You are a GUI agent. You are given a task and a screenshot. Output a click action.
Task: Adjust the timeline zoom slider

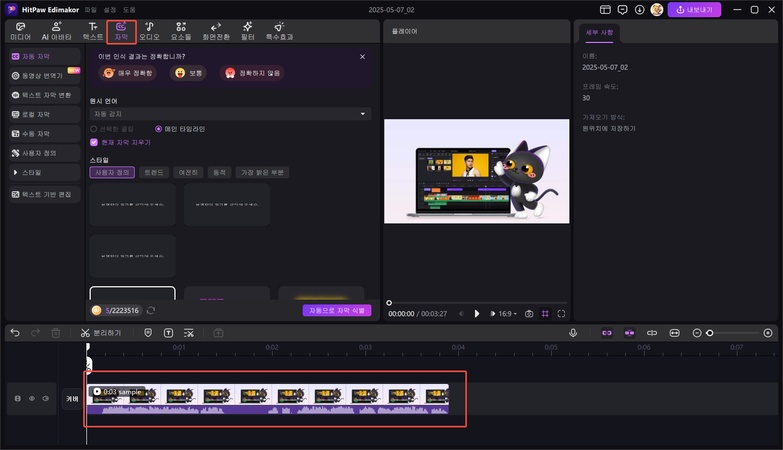(x=710, y=332)
